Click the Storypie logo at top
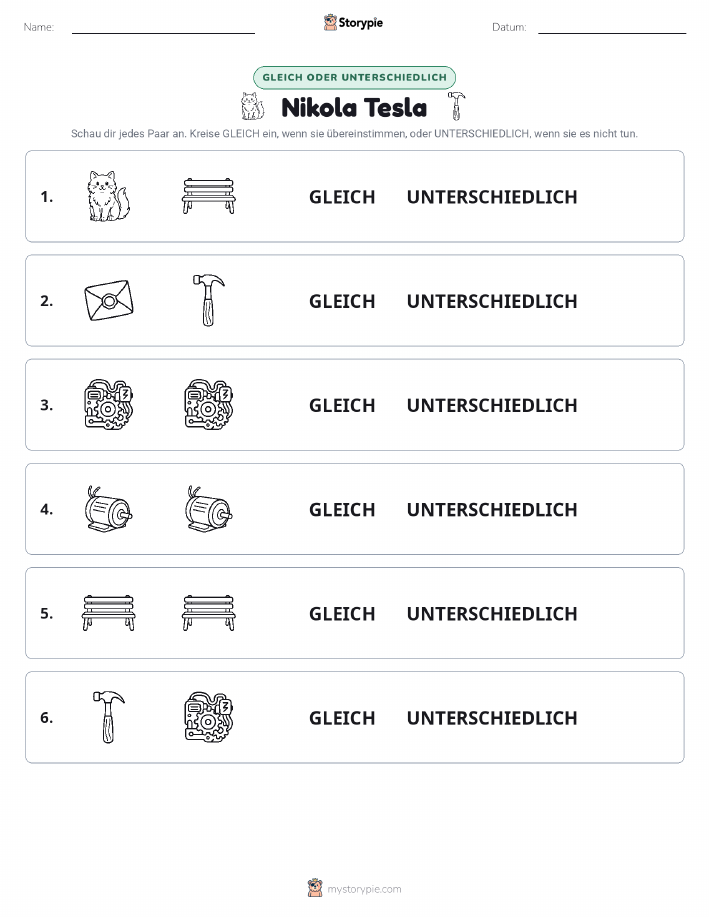This screenshot has height=917, width=709. coord(353,23)
